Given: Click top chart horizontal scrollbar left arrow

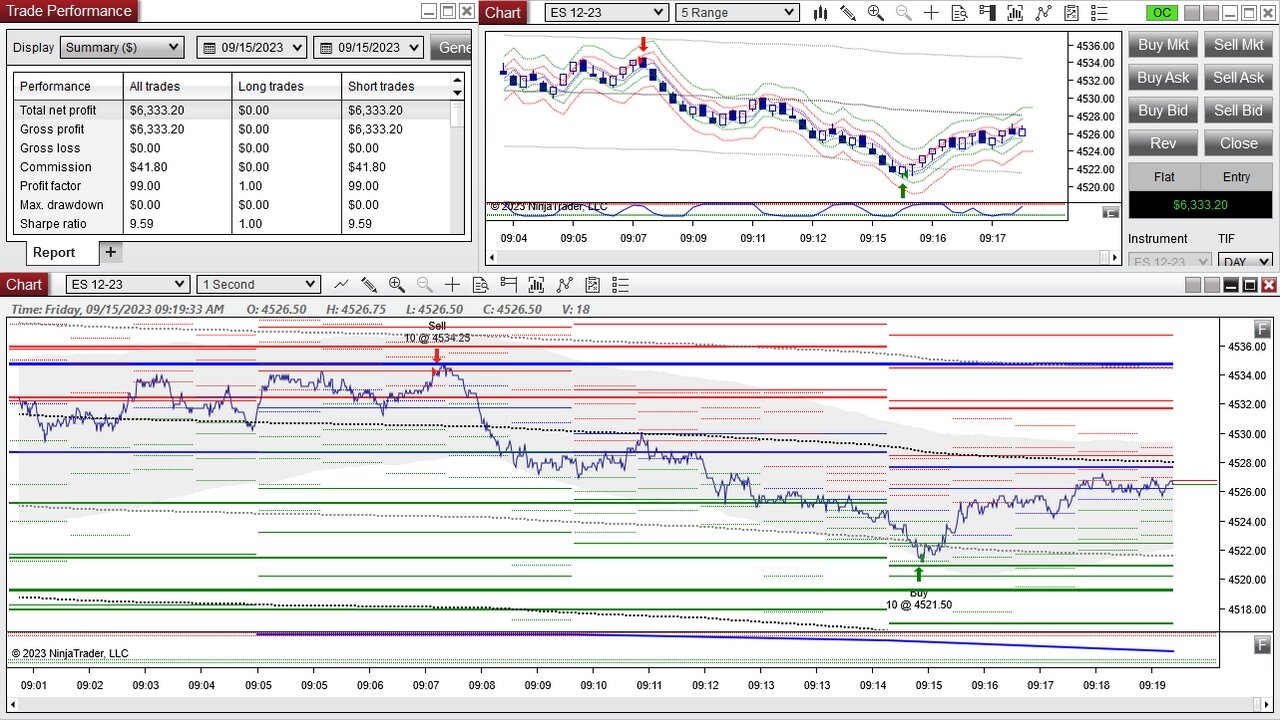Looking at the screenshot, I should (492, 257).
